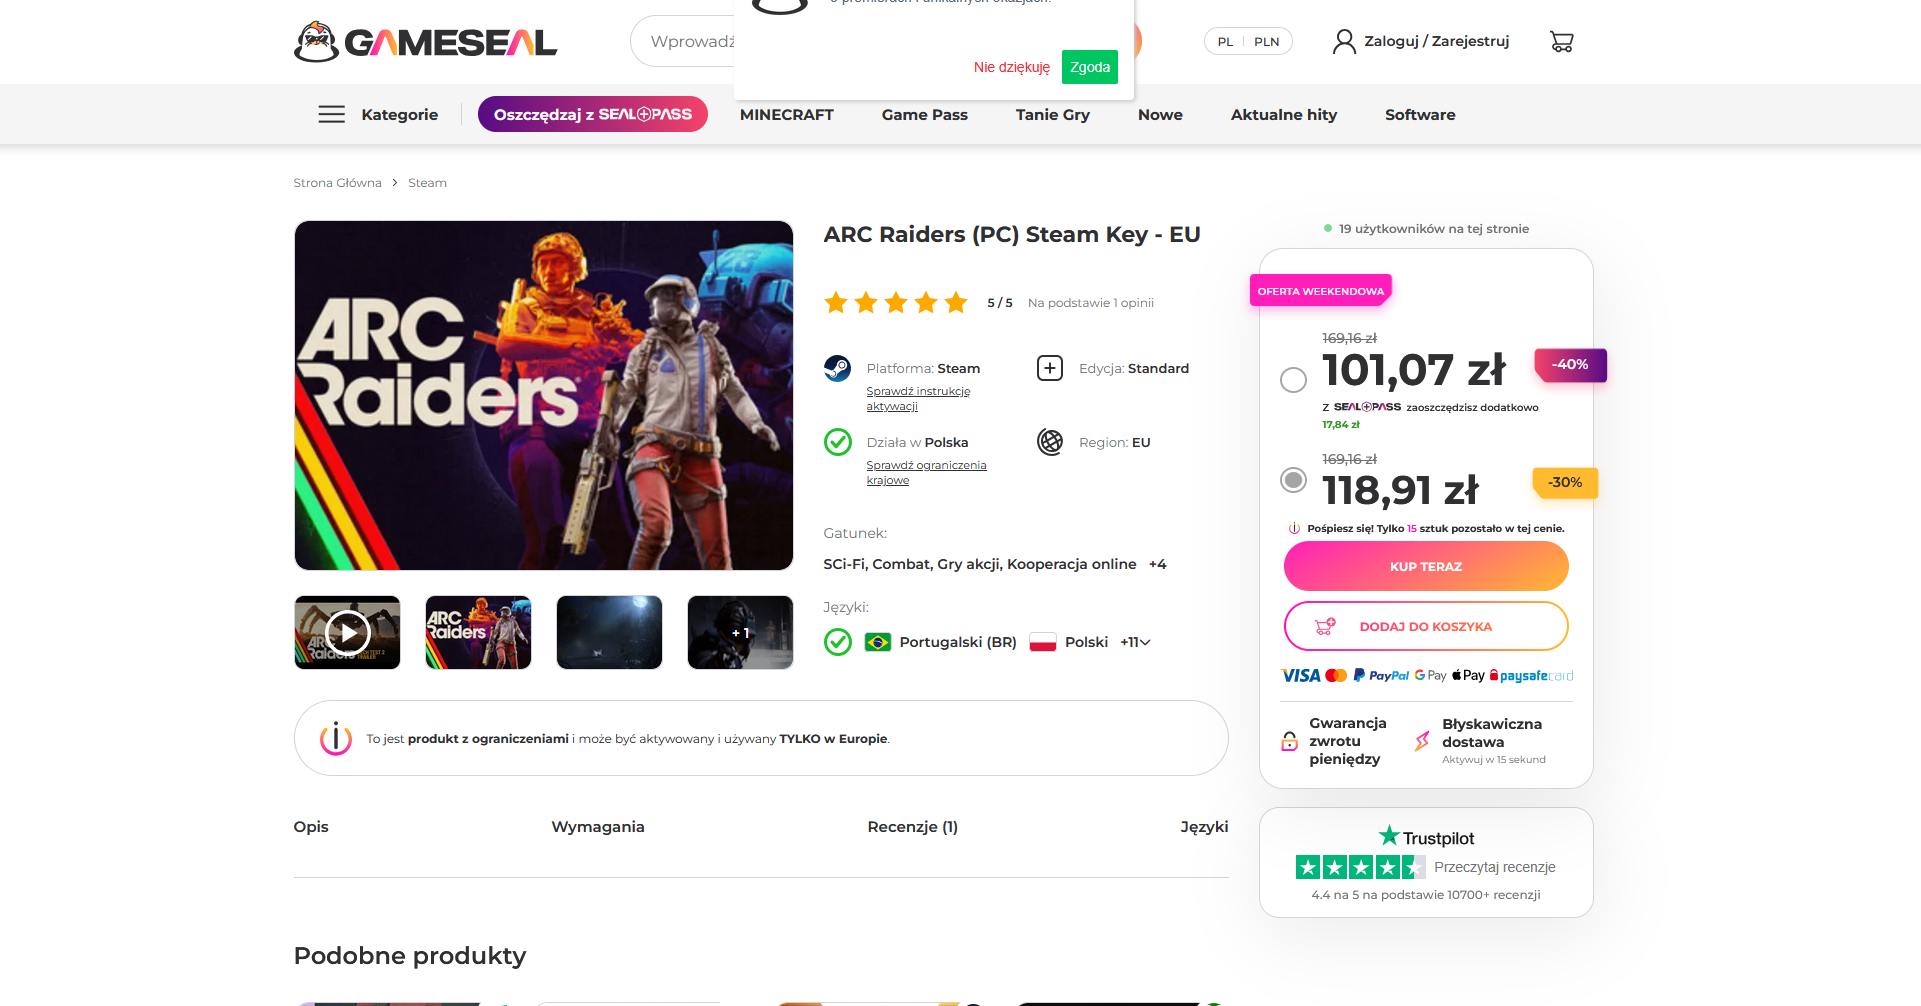Click the region globe icon

1050,442
